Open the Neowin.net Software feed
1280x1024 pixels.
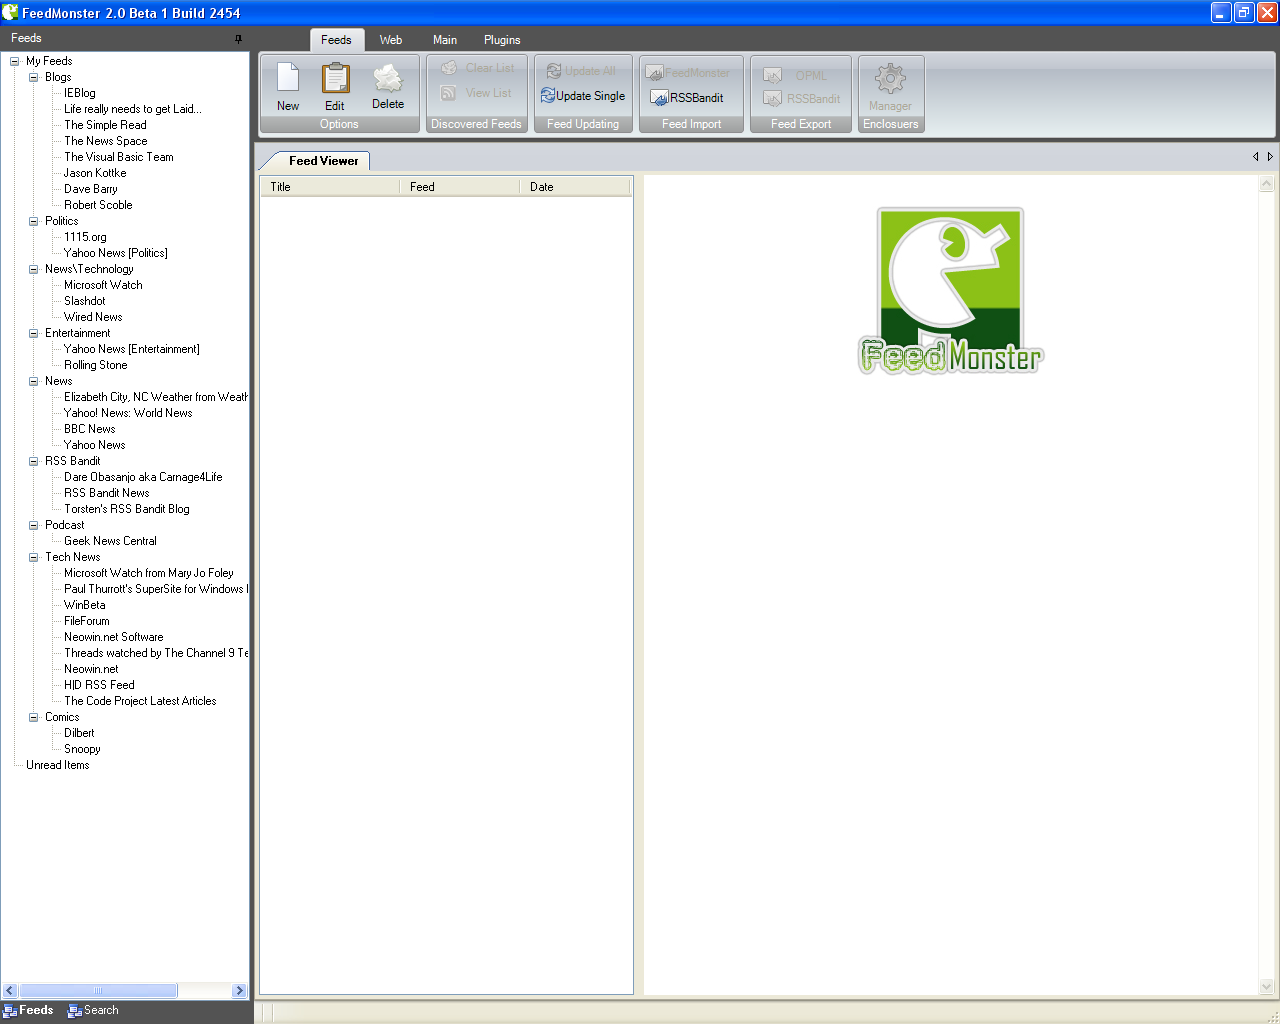point(113,637)
